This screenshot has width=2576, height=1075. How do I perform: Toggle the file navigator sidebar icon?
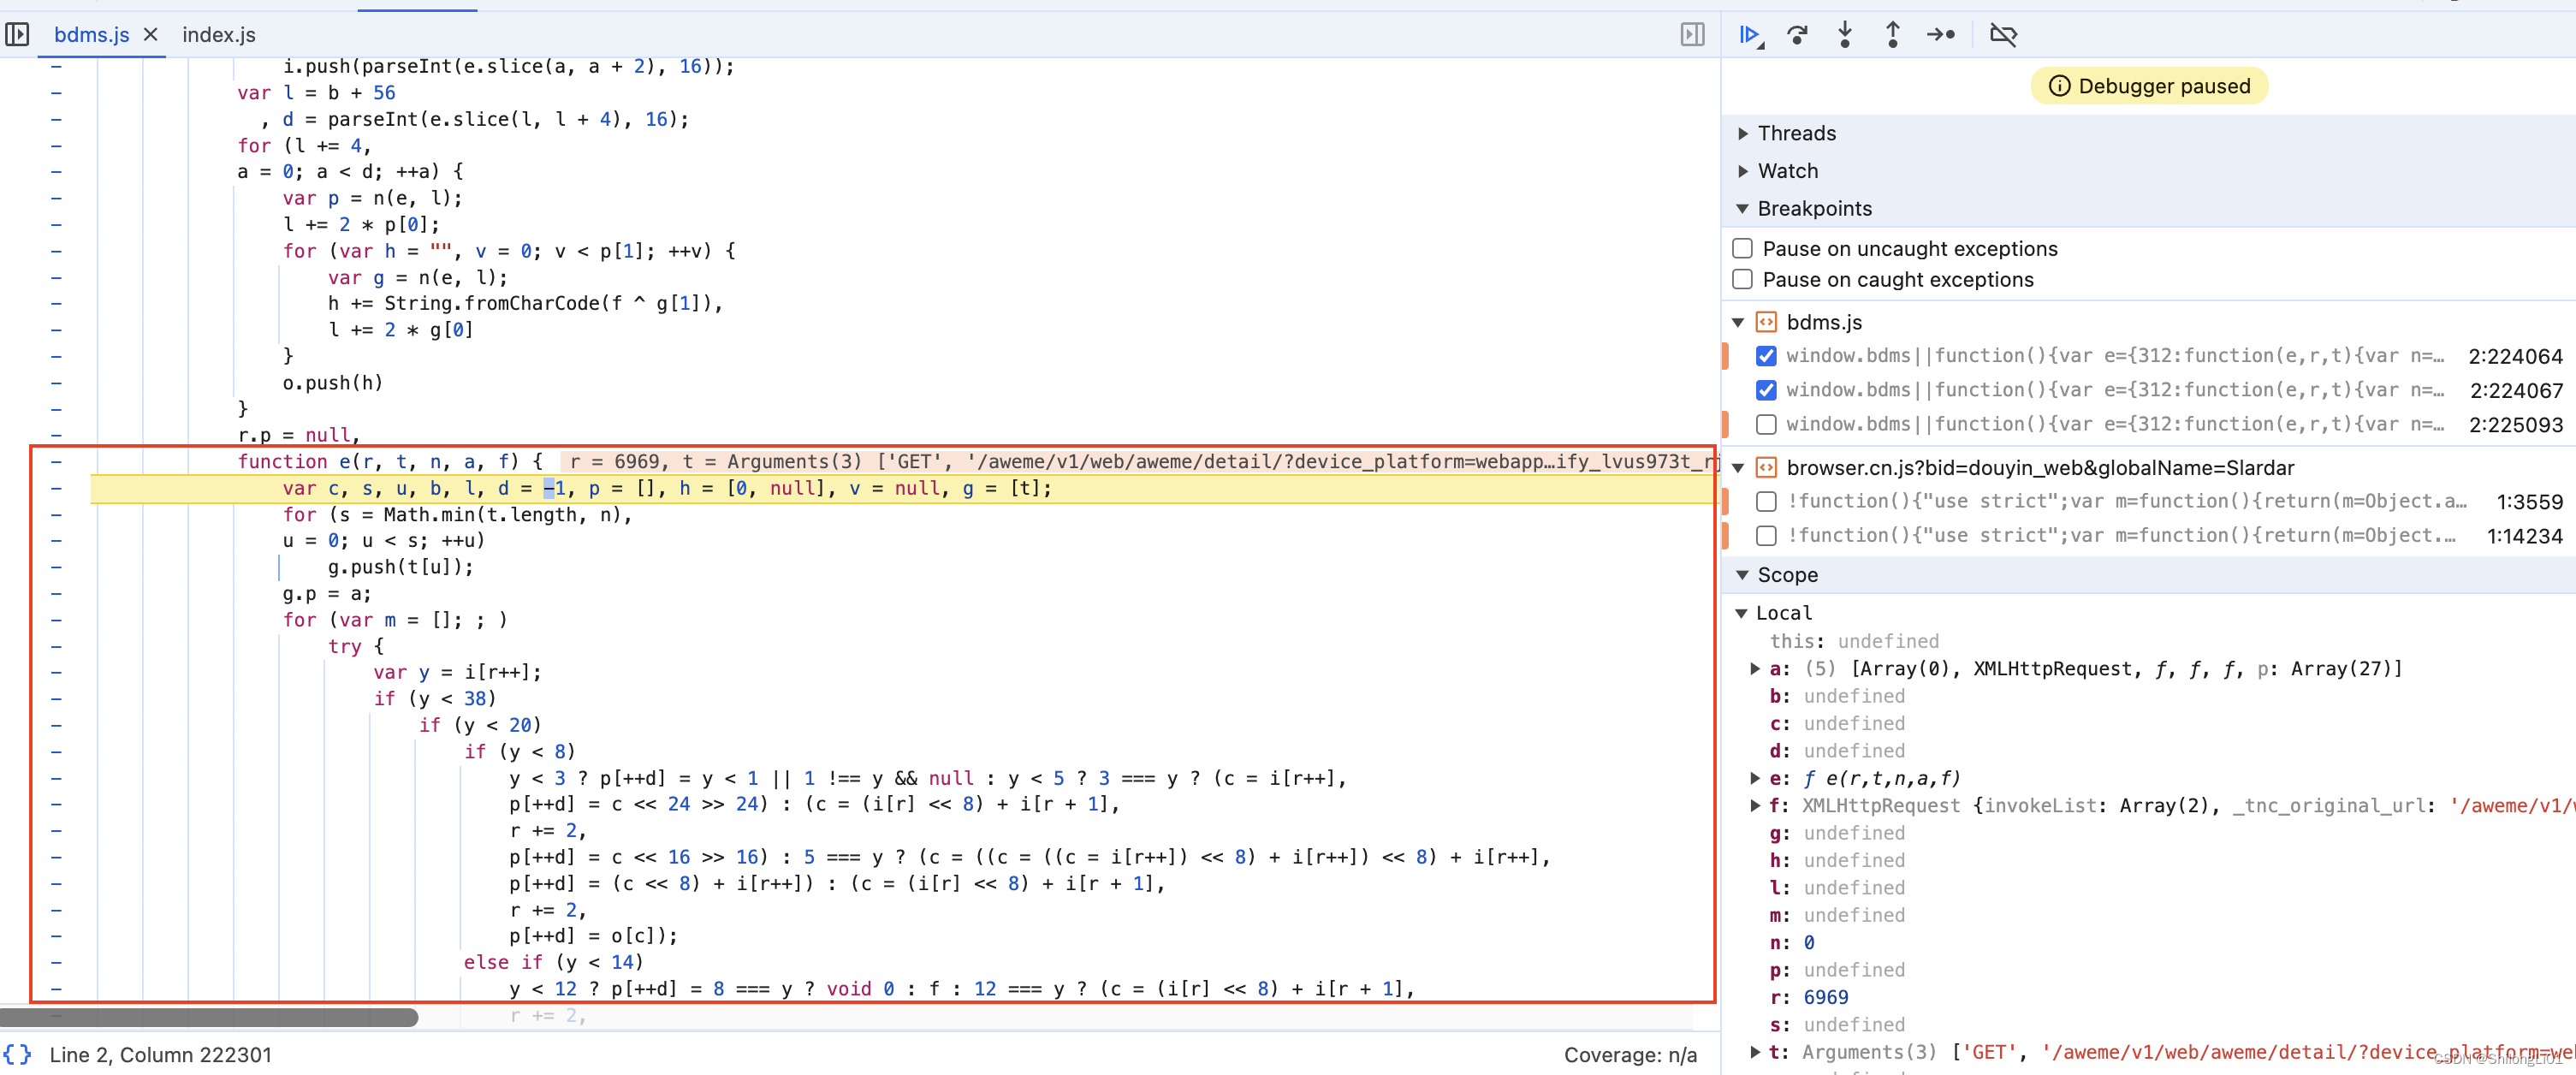click(x=17, y=35)
